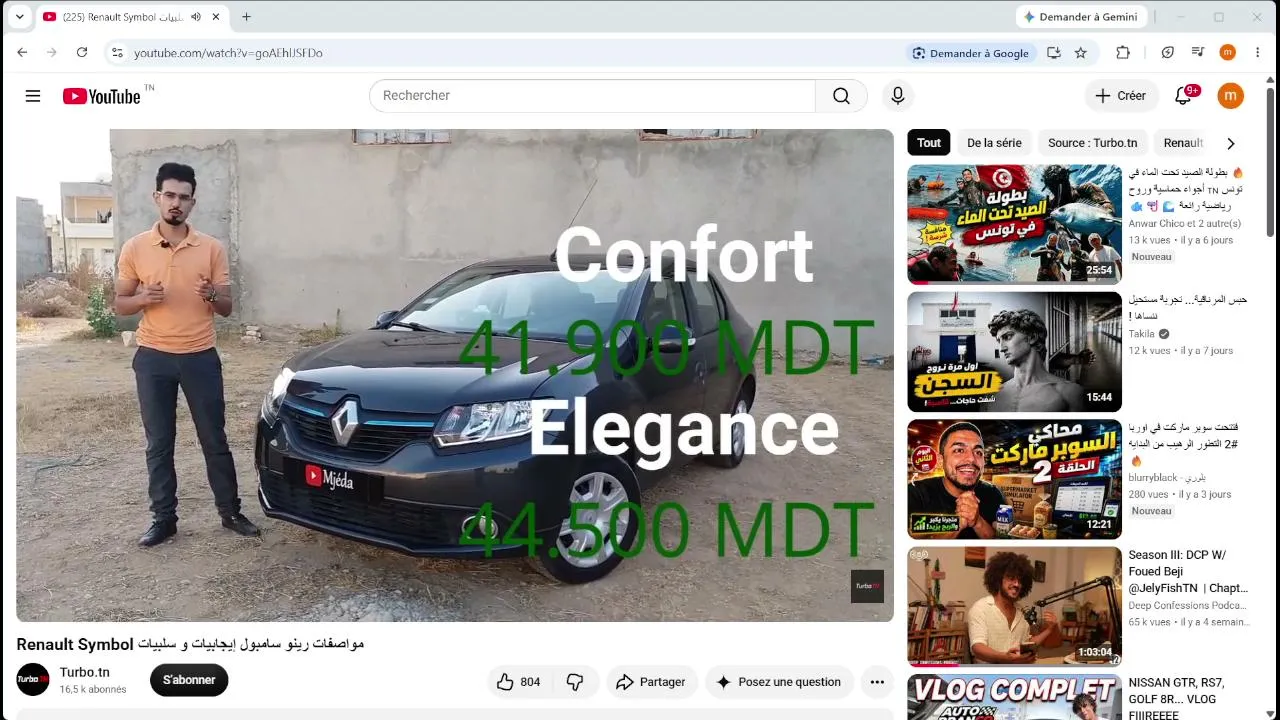
Task: View site information in address bar
Action: (117, 53)
